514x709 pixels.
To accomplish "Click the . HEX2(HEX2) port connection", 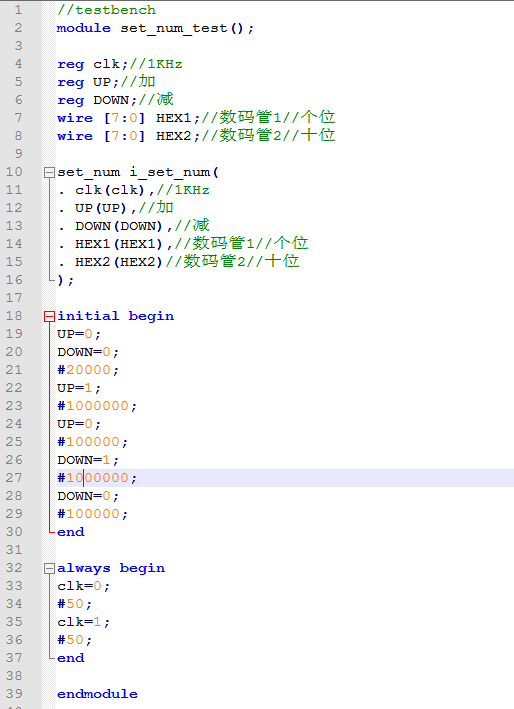I will coord(178,262).
